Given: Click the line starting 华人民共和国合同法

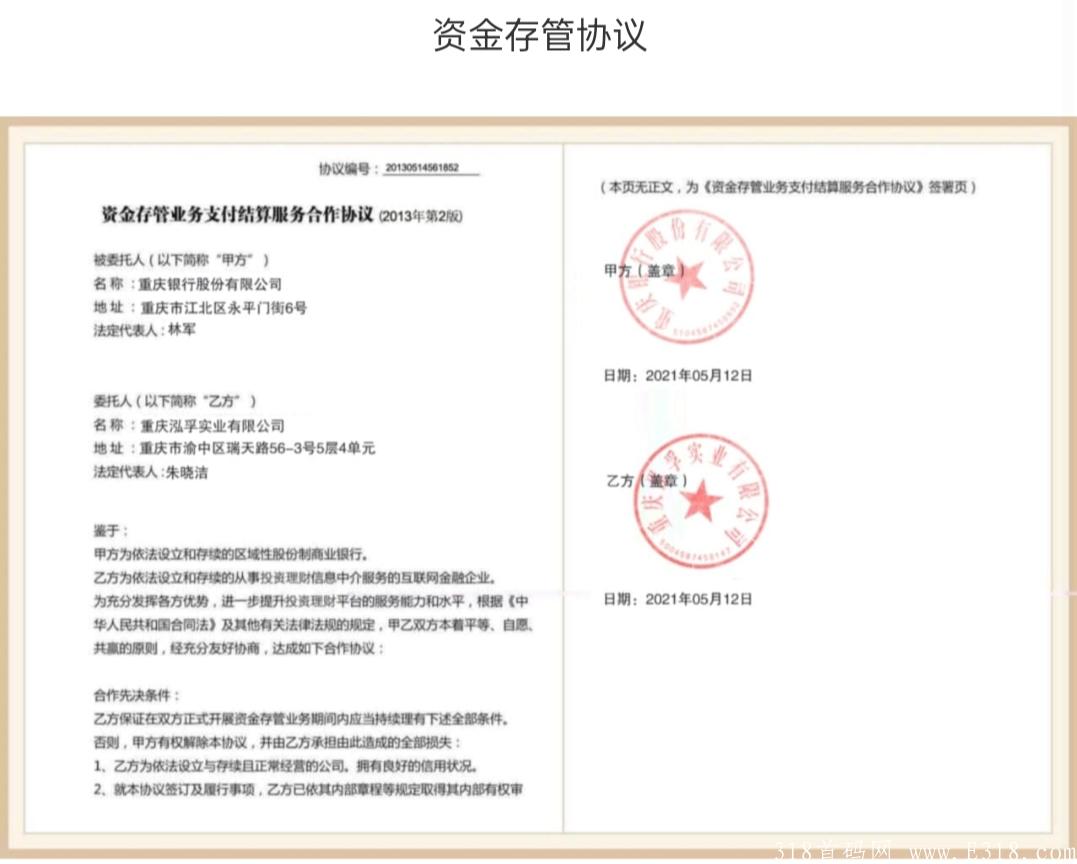Looking at the screenshot, I should (x=313, y=624).
